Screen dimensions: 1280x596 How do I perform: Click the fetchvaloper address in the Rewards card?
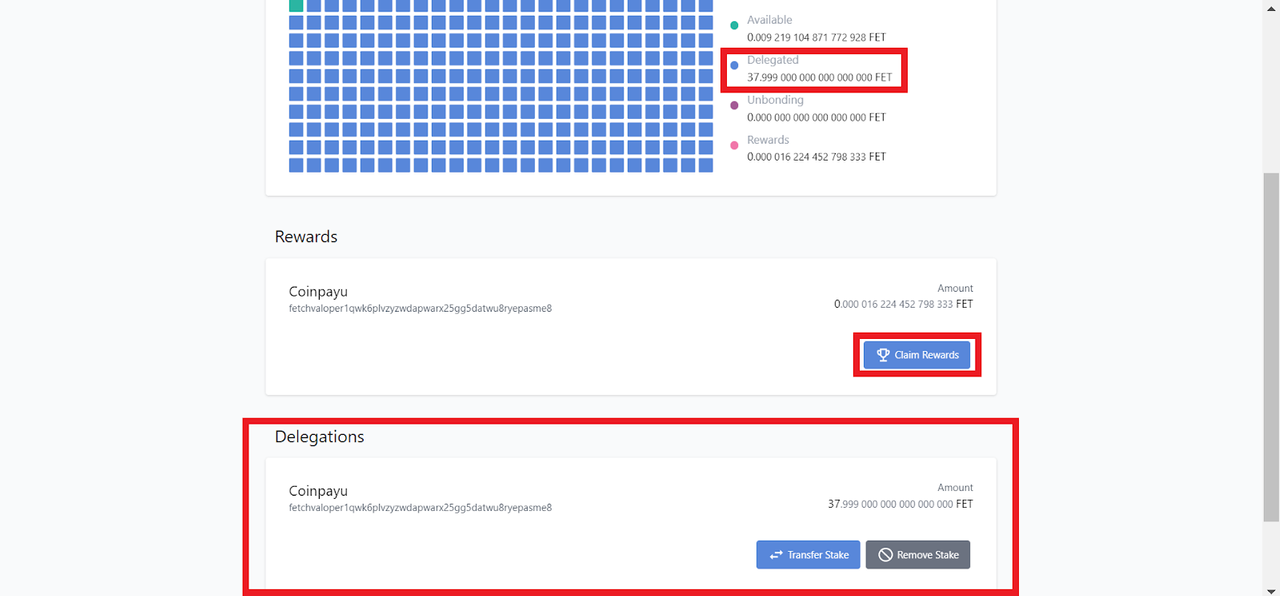click(420, 308)
